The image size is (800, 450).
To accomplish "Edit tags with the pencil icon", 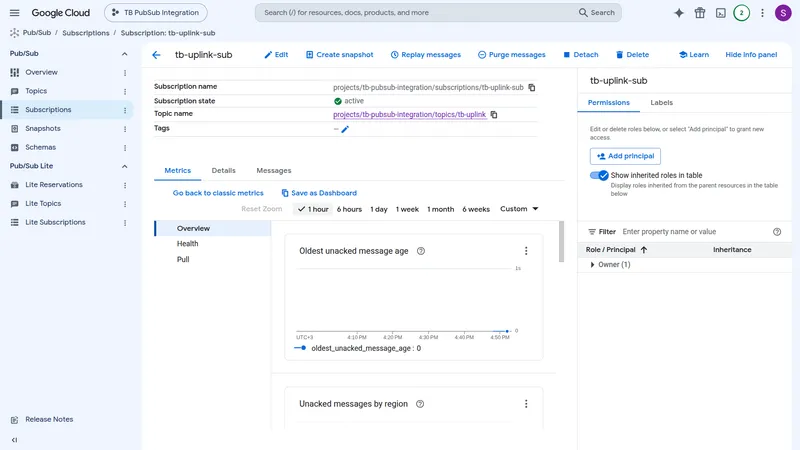I will (x=345, y=129).
